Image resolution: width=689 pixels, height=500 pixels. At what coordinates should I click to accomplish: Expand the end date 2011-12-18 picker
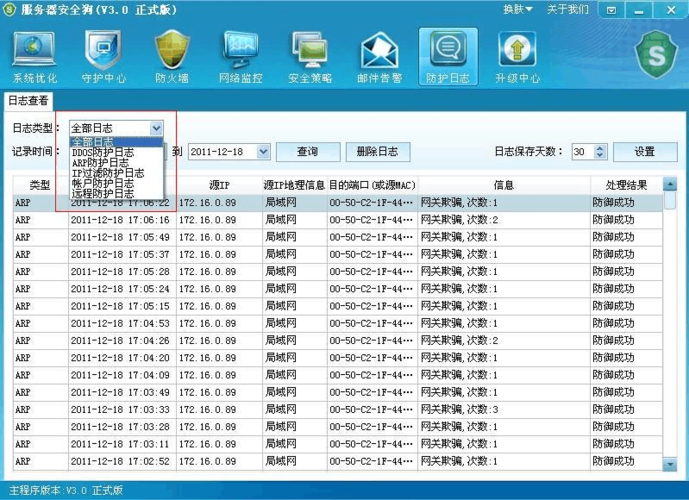click(x=263, y=152)
